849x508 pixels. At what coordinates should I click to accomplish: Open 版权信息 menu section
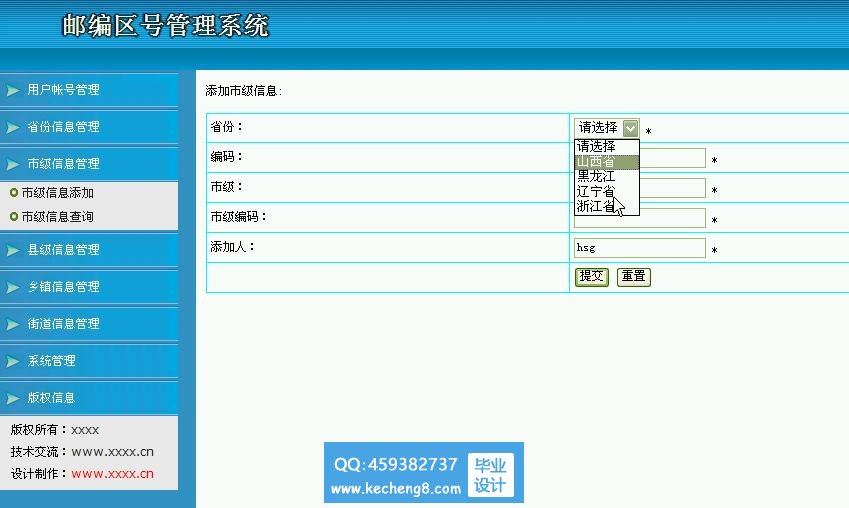tap(89, 398)
